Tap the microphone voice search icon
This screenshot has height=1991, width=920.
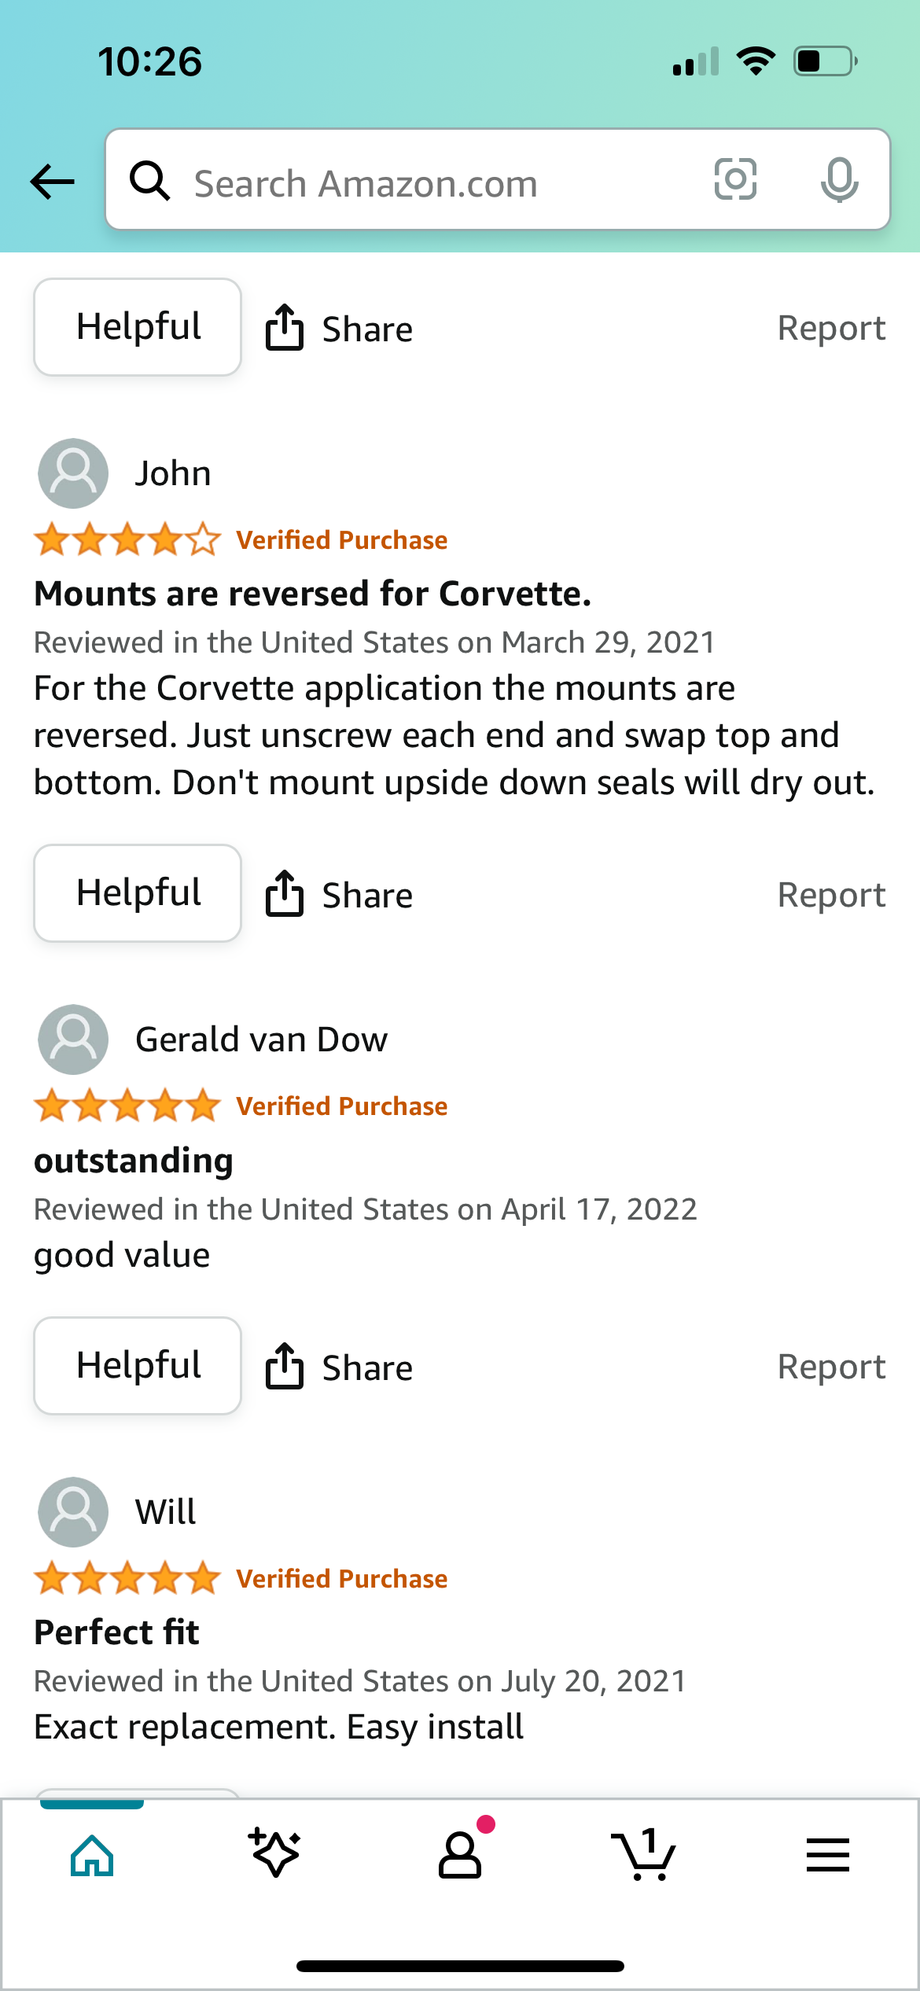click(839, 180)
